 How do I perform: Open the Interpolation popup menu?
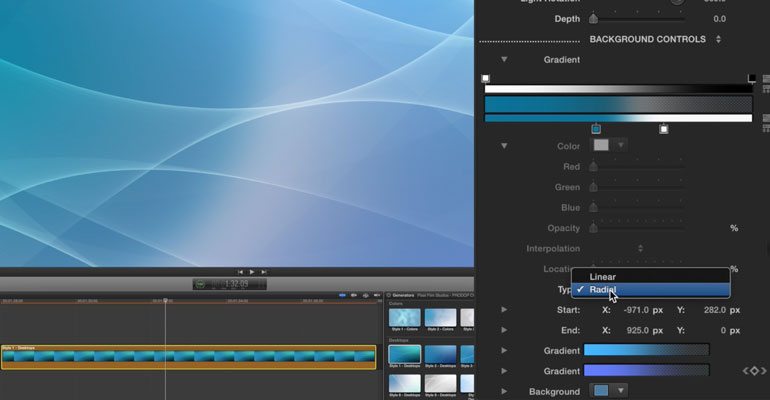(x=640, y=248)
